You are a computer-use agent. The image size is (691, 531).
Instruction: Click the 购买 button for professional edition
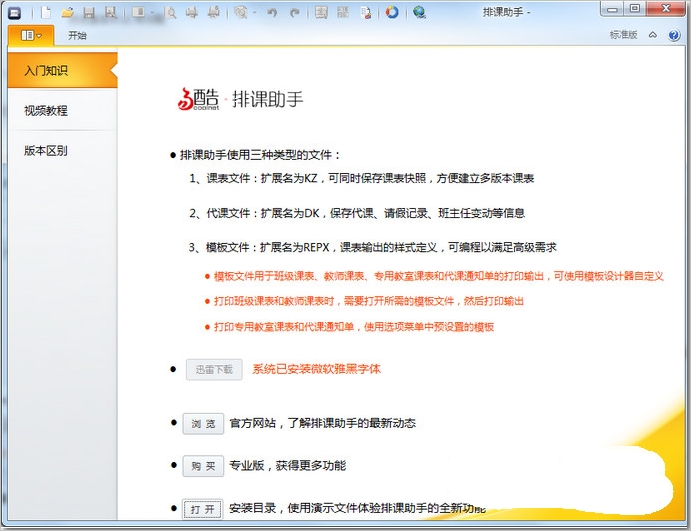(x=203, y=466)
